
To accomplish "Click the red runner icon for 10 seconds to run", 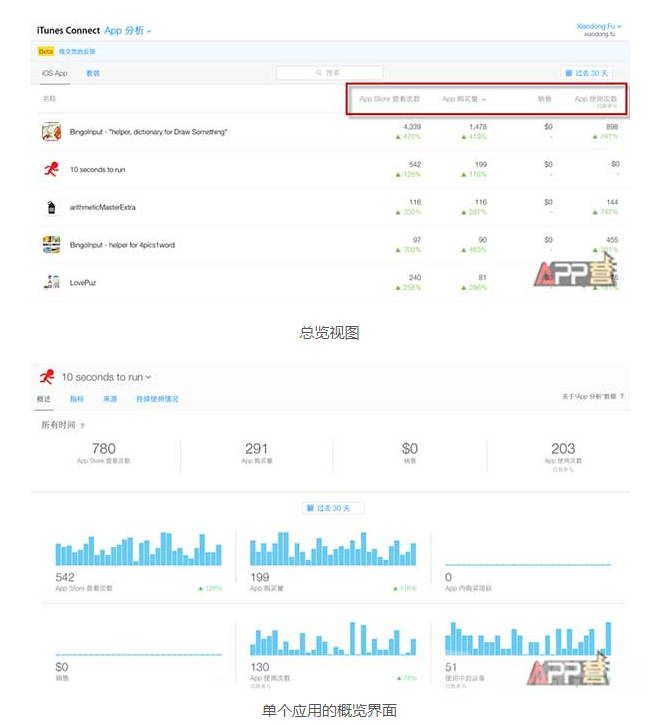I will (x=51, y=169).
